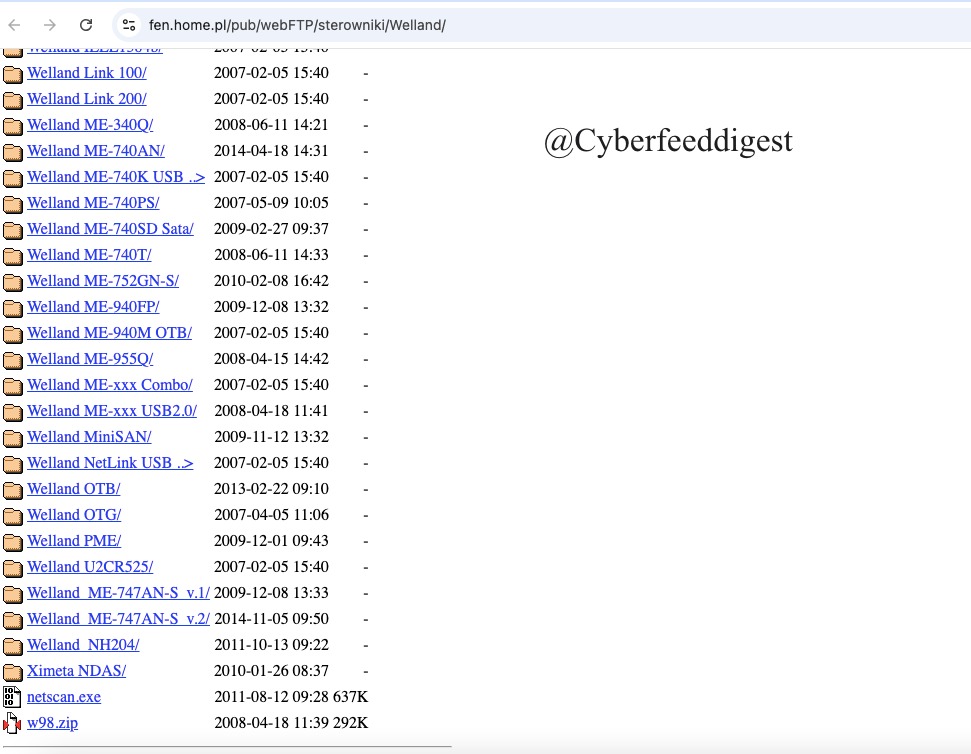The image size is (971, 754).
Task: Click folder icon beside Welland ME-740AN
Action: [12, 152]
